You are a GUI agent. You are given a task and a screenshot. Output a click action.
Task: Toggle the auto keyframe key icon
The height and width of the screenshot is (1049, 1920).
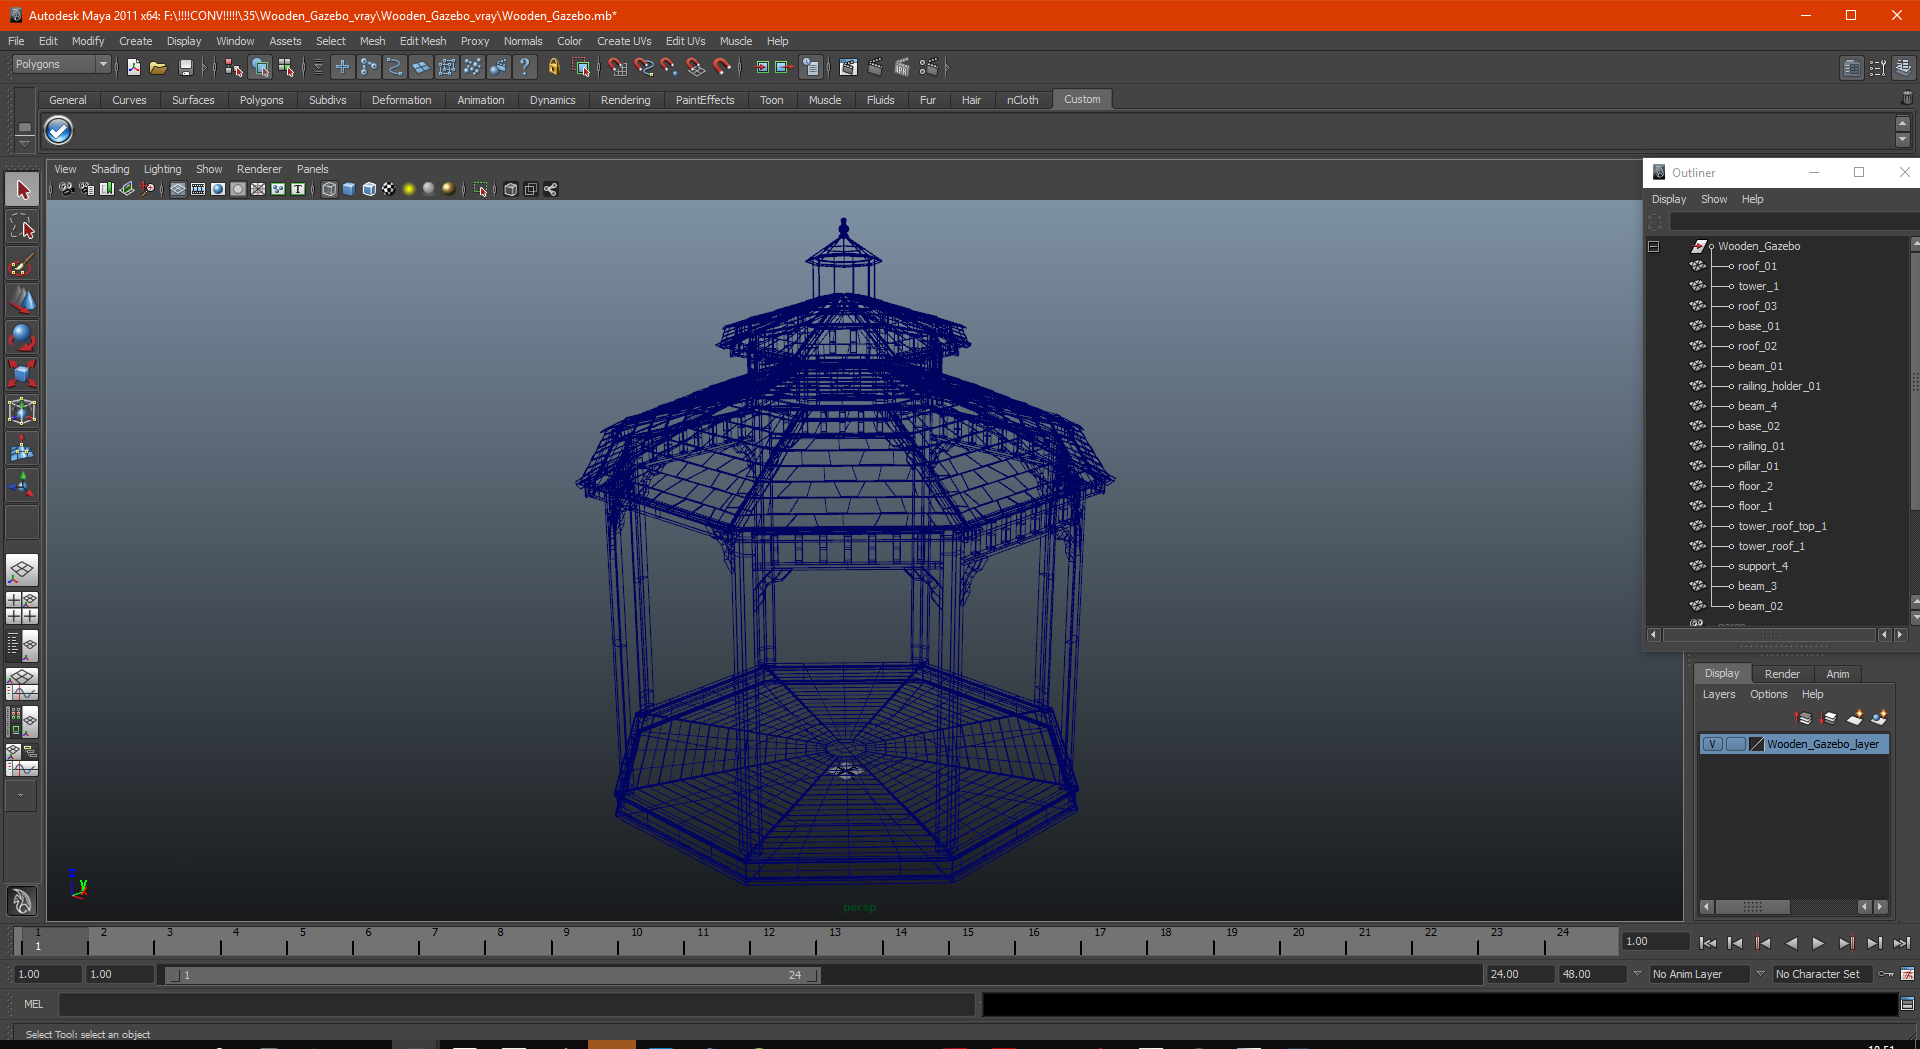[x=1885, y=974]
